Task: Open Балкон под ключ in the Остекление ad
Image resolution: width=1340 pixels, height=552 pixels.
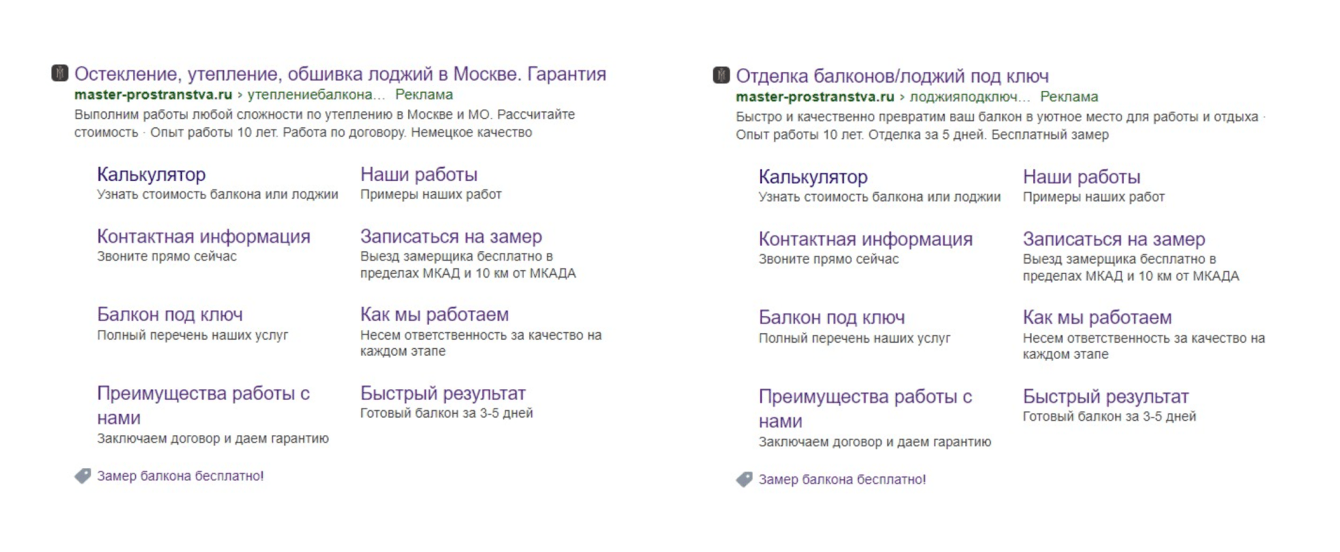Action: pyautogui.click(x=169, y=315)
